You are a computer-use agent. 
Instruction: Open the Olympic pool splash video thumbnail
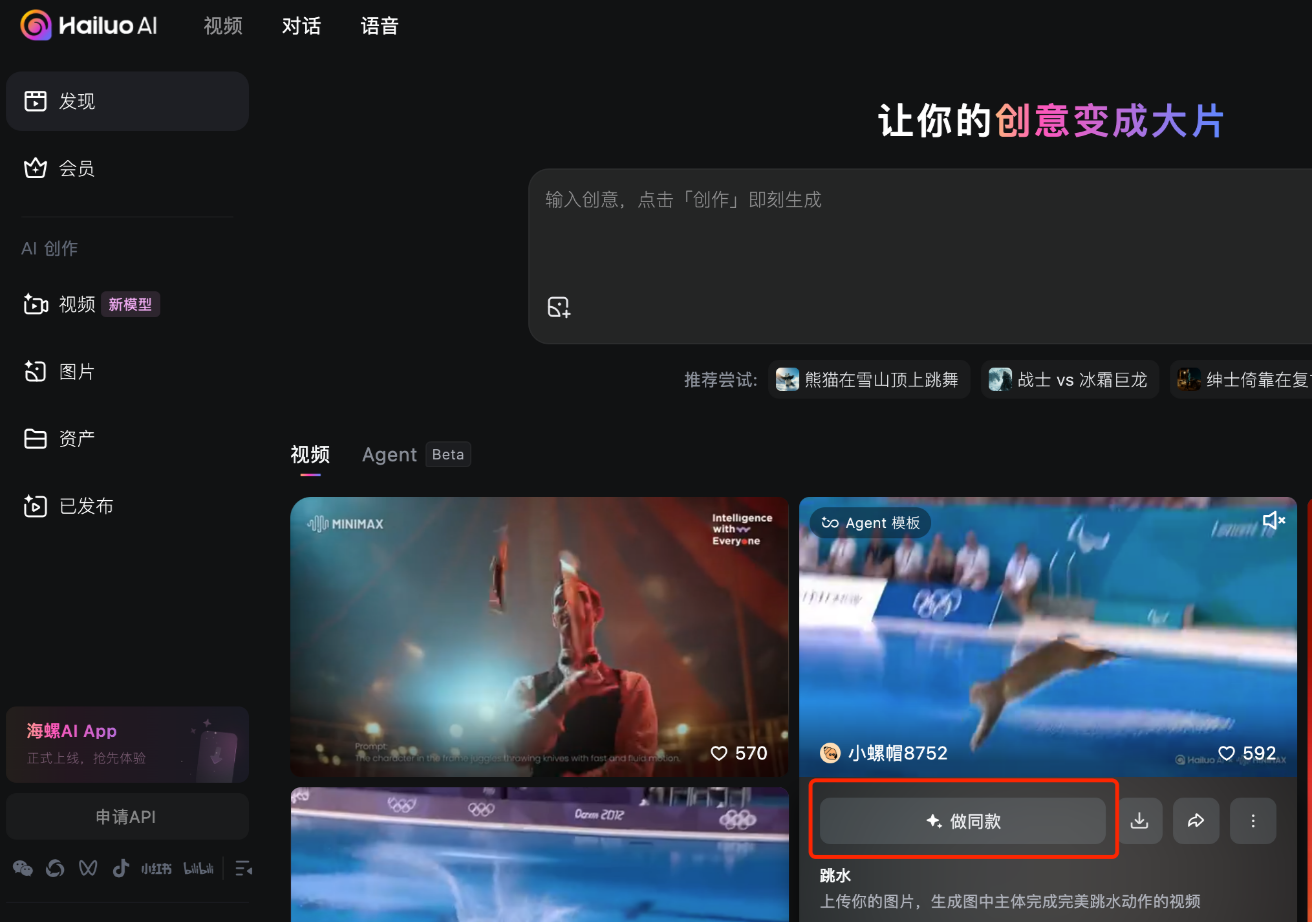click(x=539, y=854)
